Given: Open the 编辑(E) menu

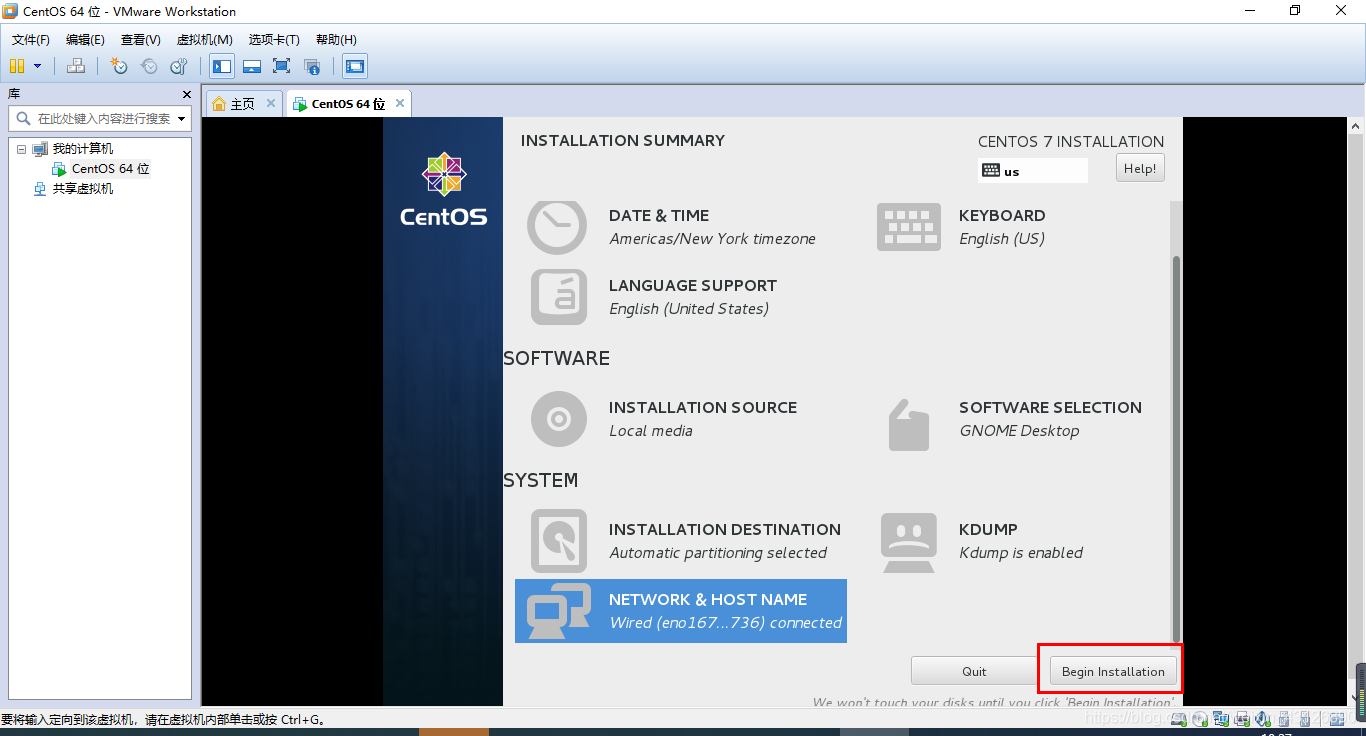Looking at the screenshot, I should pyautogui.click(x=85, y=40).
